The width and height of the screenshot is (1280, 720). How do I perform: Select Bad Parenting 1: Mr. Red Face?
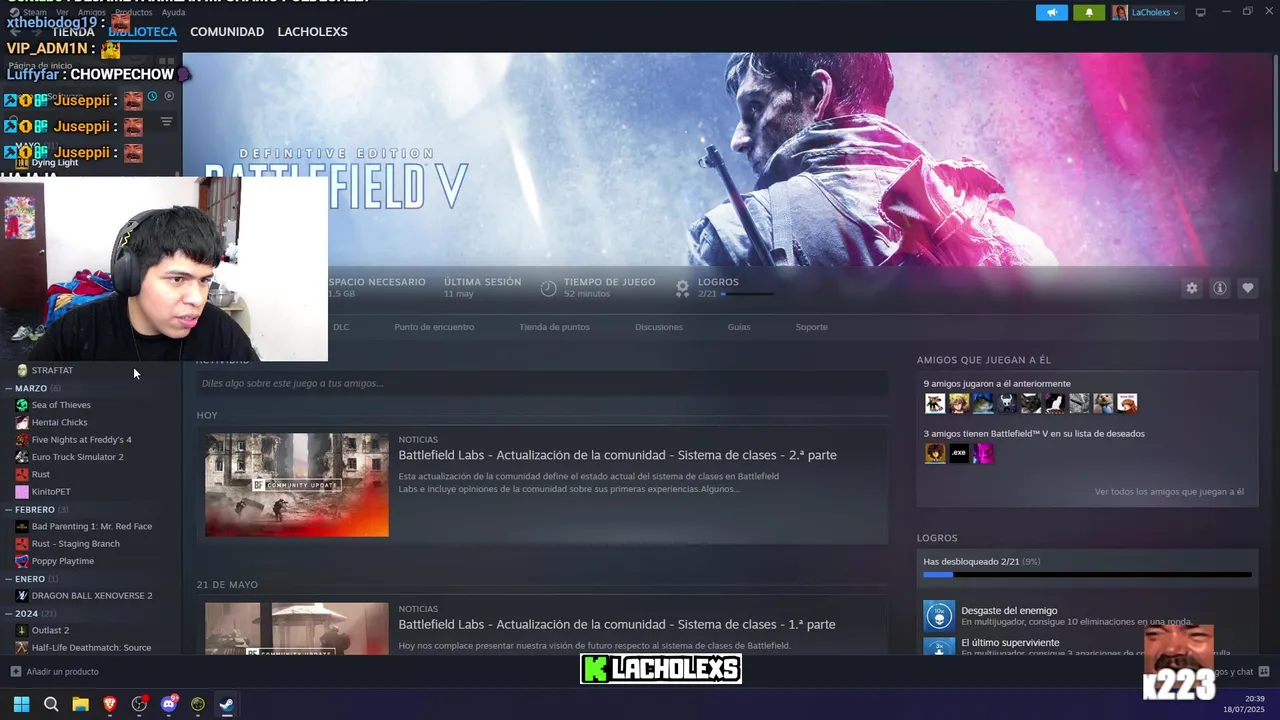point(91,527)
